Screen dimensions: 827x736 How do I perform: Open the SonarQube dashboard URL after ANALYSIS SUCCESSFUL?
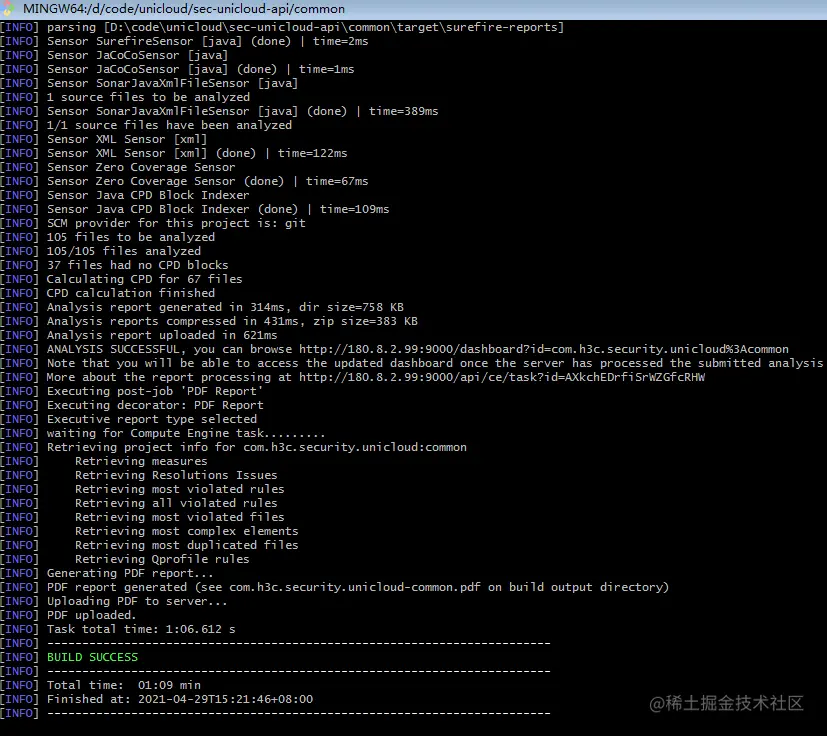coord(544,349)
